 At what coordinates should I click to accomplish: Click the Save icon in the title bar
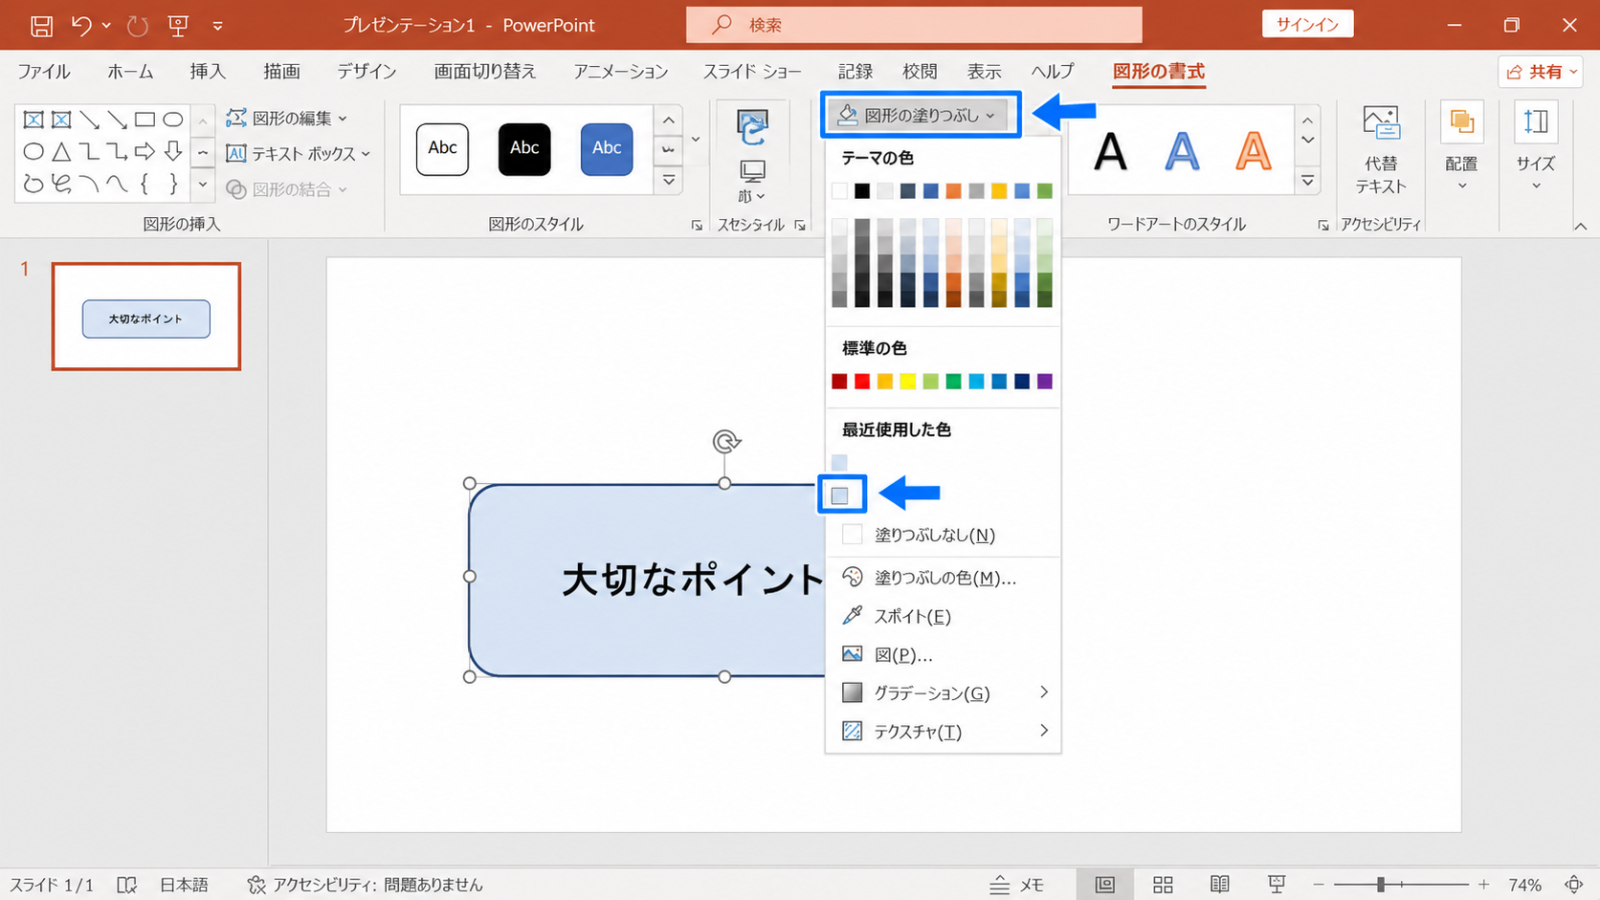point(41,25)
